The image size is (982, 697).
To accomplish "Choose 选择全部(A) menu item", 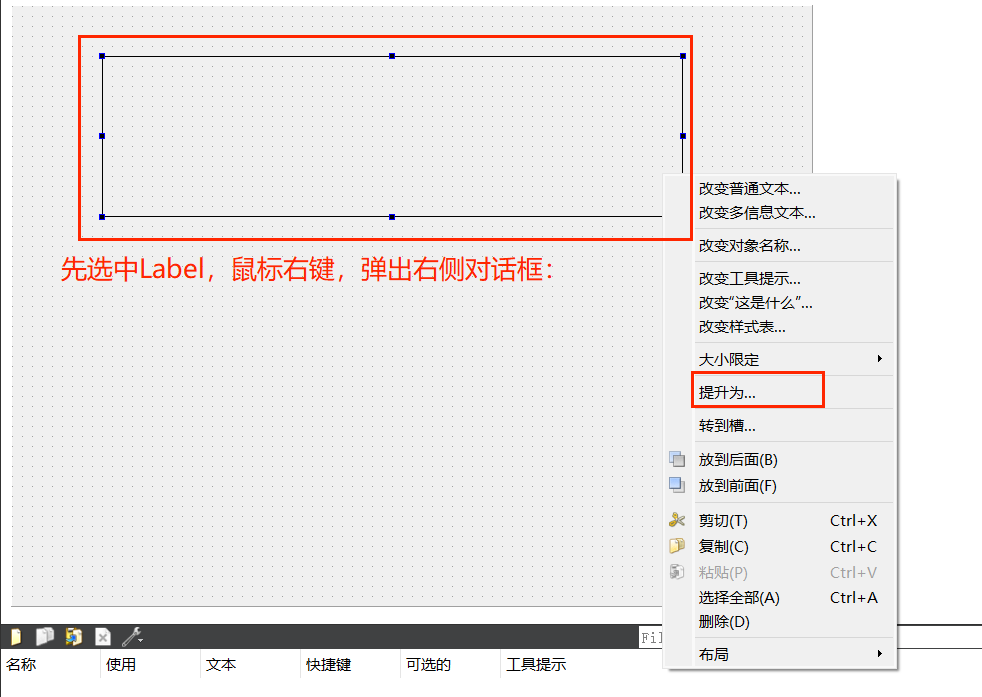I will pyautogui.click(x=780, y=597).
